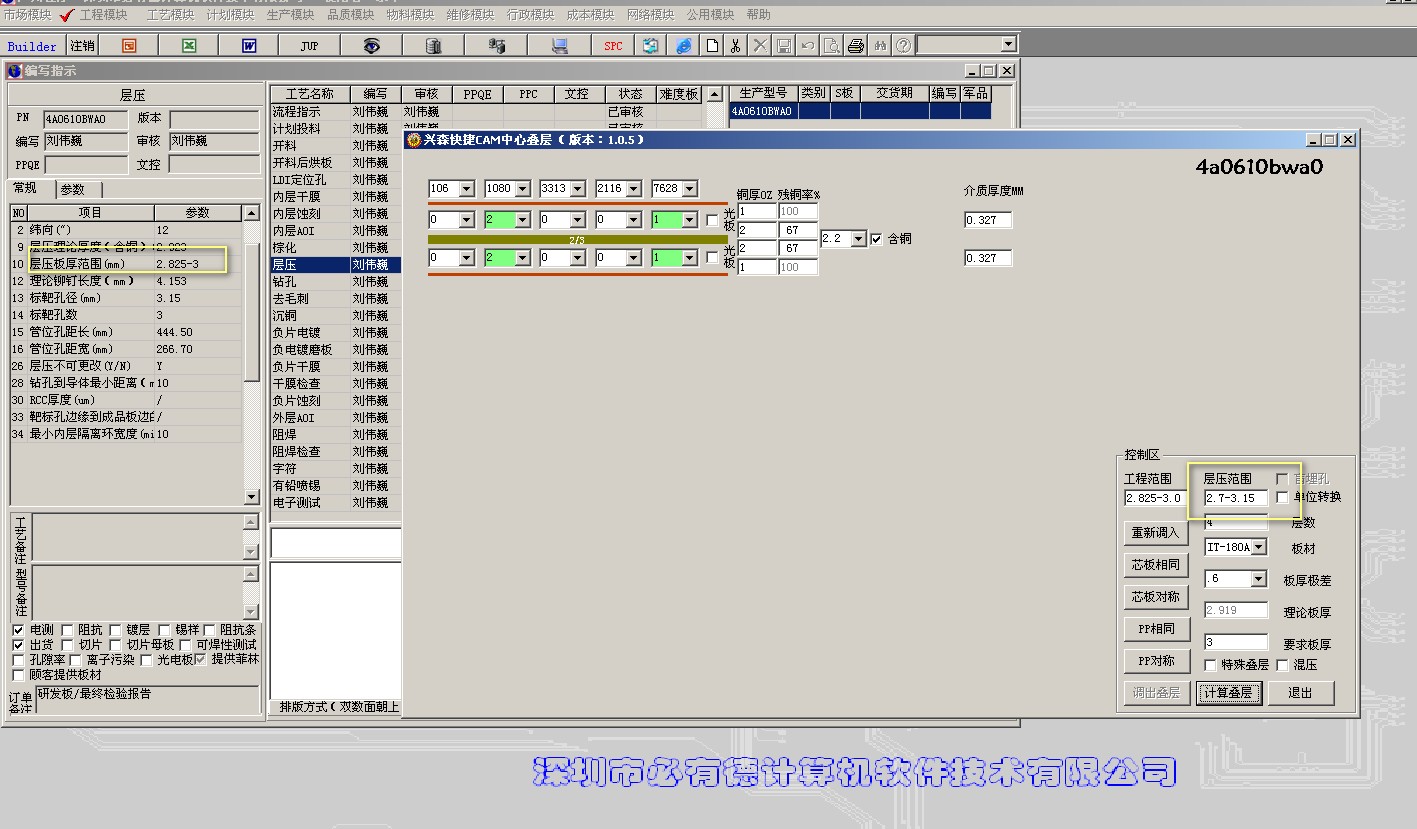Select the 内层蚀刻 process row

[335, 214]
